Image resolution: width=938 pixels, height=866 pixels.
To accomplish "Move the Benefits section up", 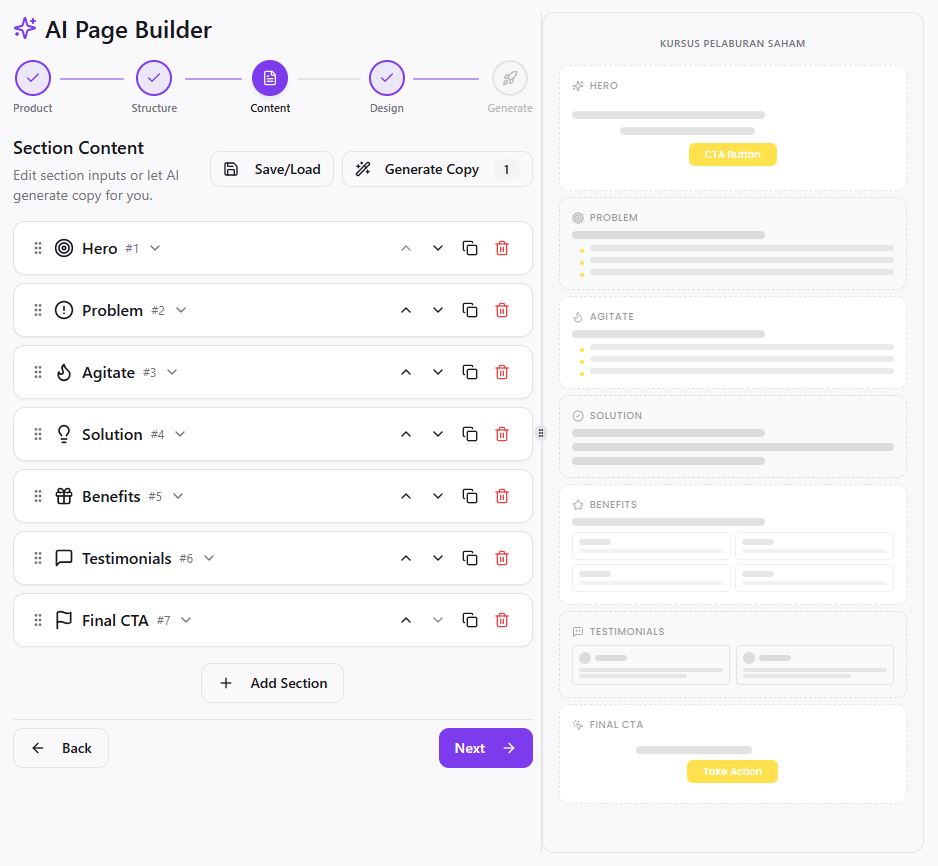I will [406, 496].
